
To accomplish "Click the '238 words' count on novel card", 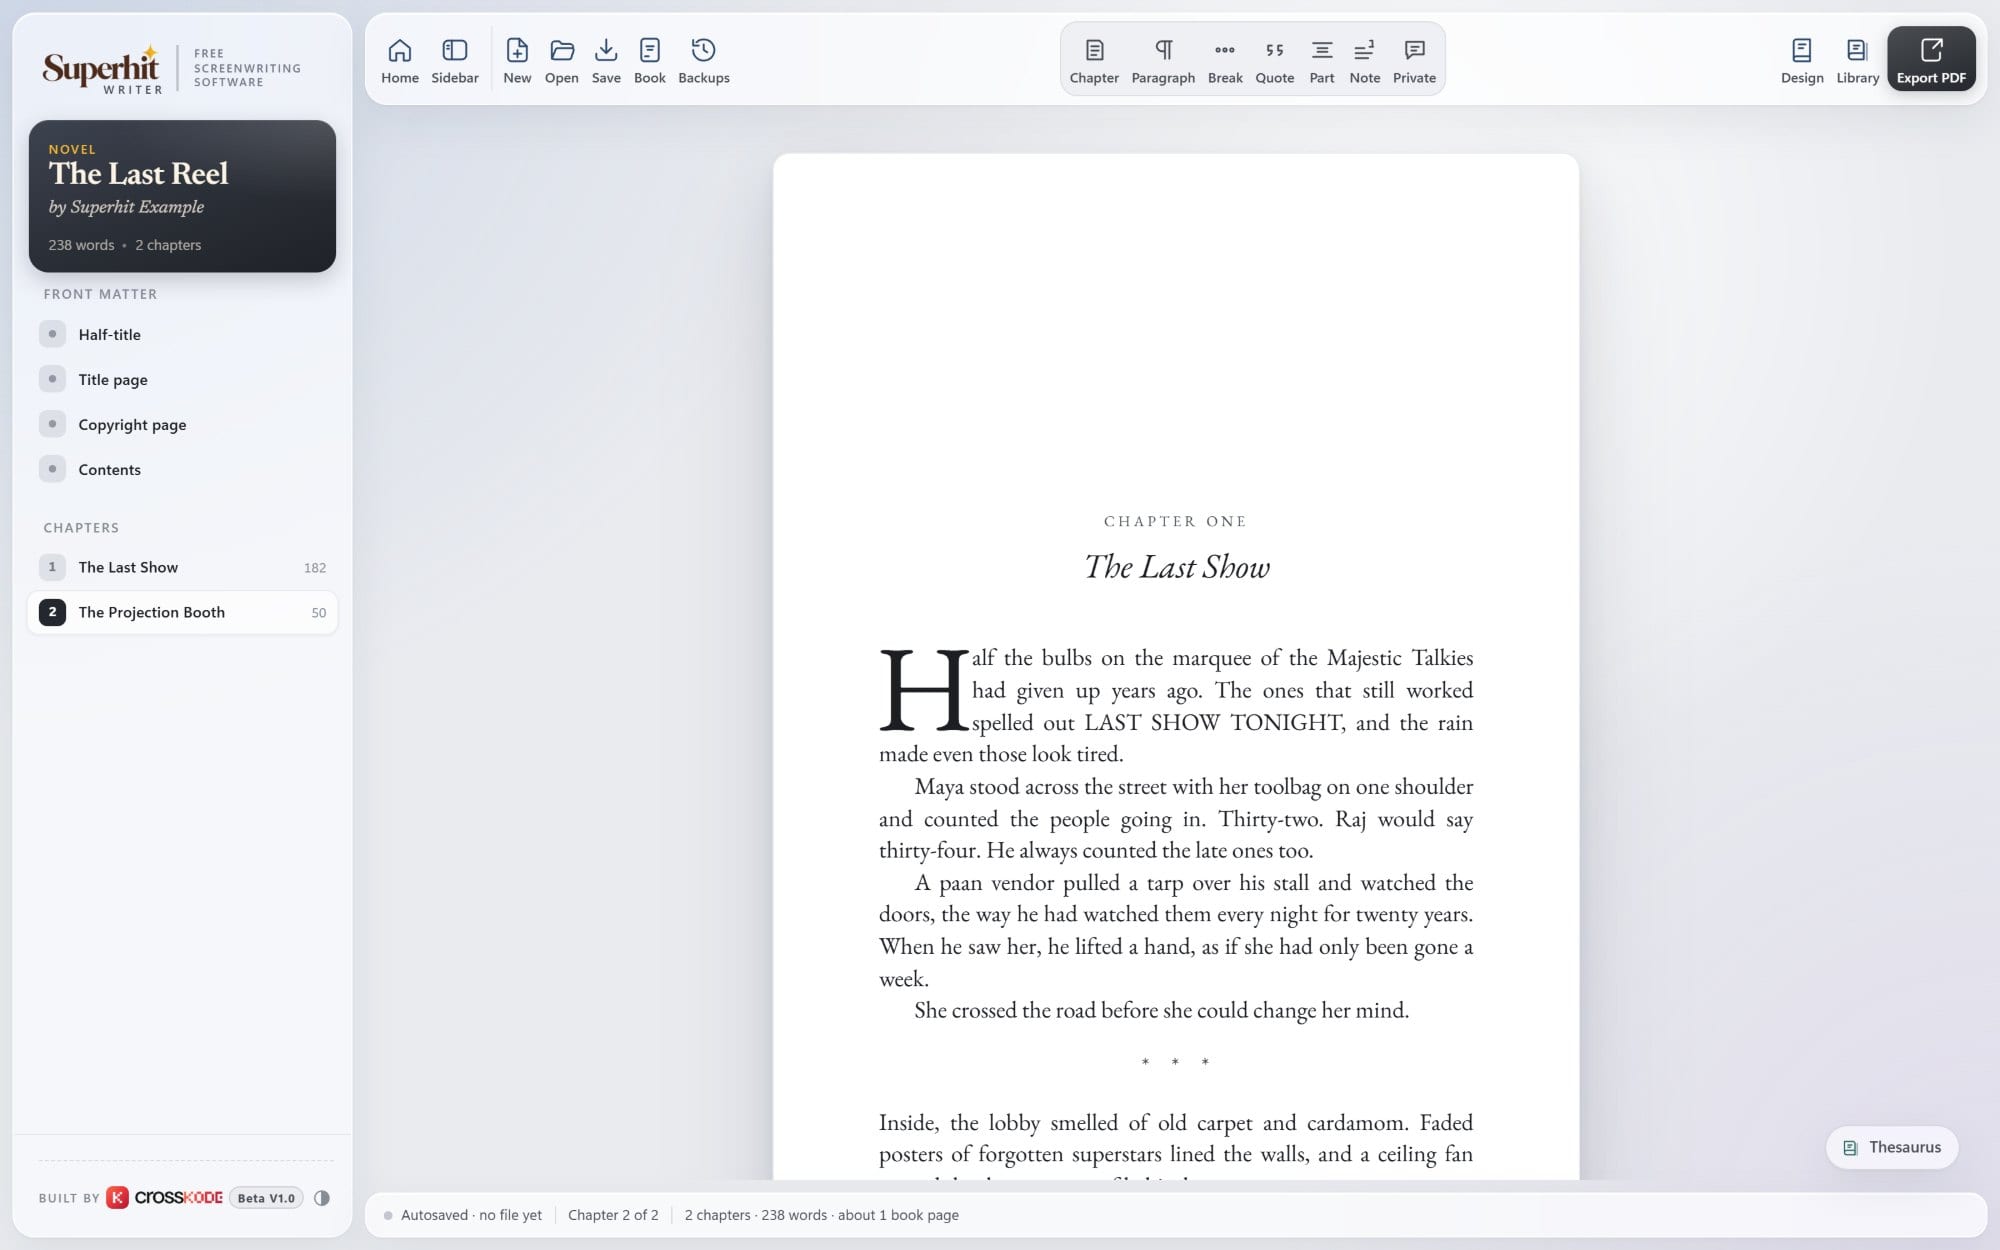I will 81,245.
